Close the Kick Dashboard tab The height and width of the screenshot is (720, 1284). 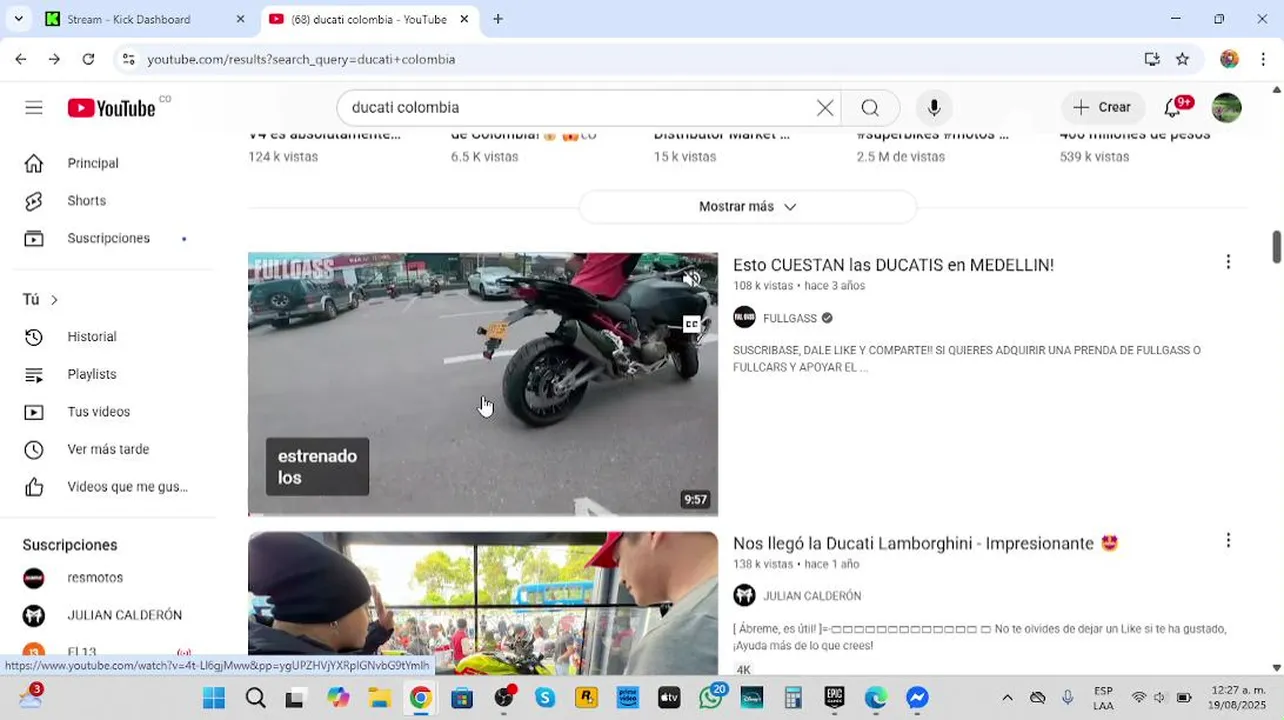click(x=240, y=19)
